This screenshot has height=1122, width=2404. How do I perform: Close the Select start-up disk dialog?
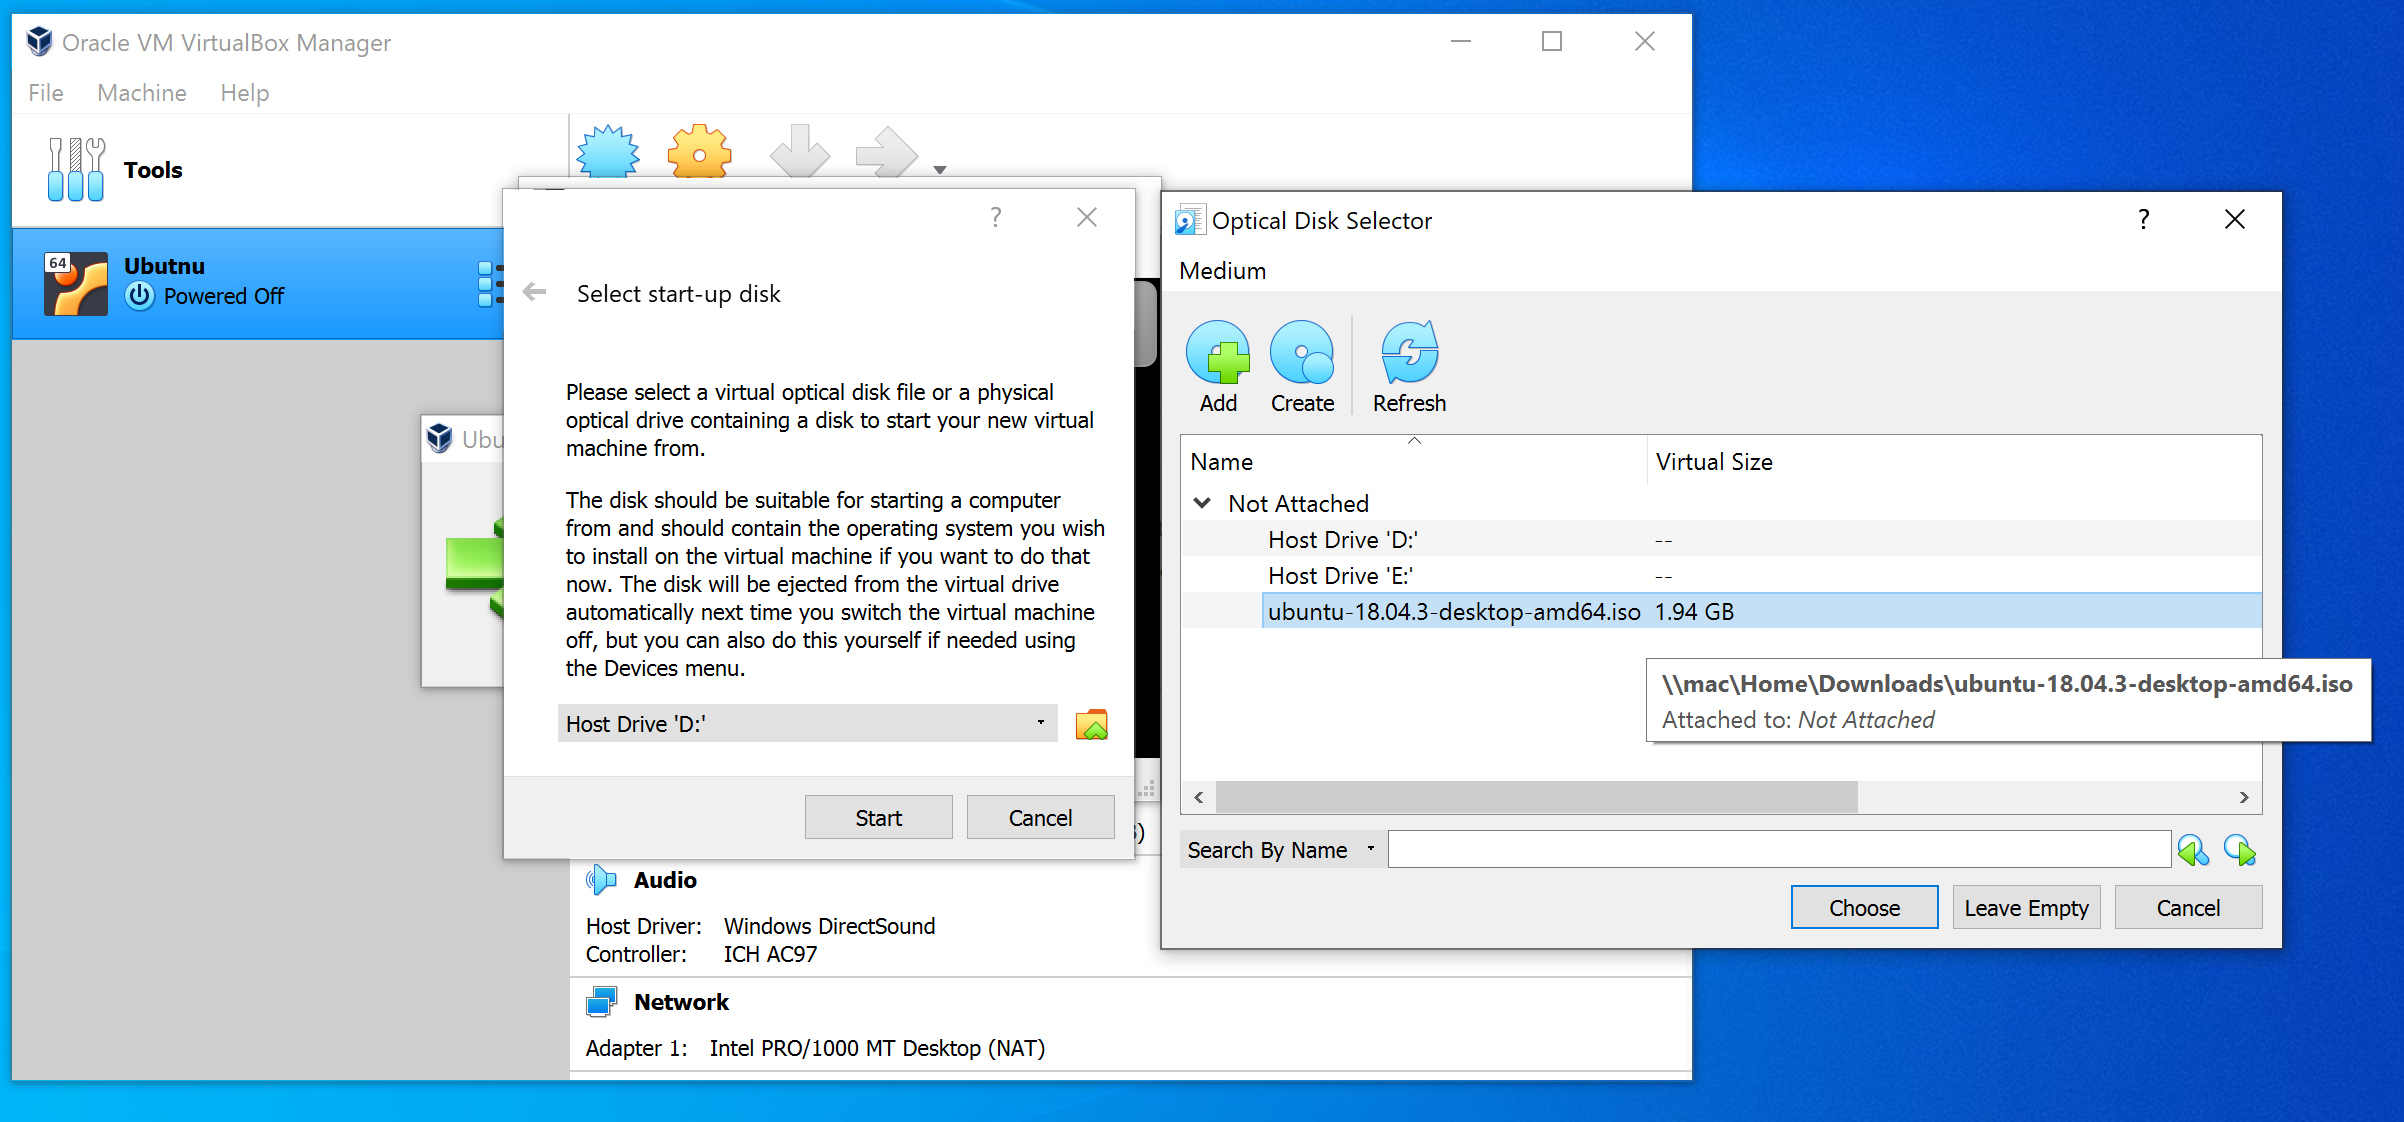pyautogui.click(x=1087, y=217)
